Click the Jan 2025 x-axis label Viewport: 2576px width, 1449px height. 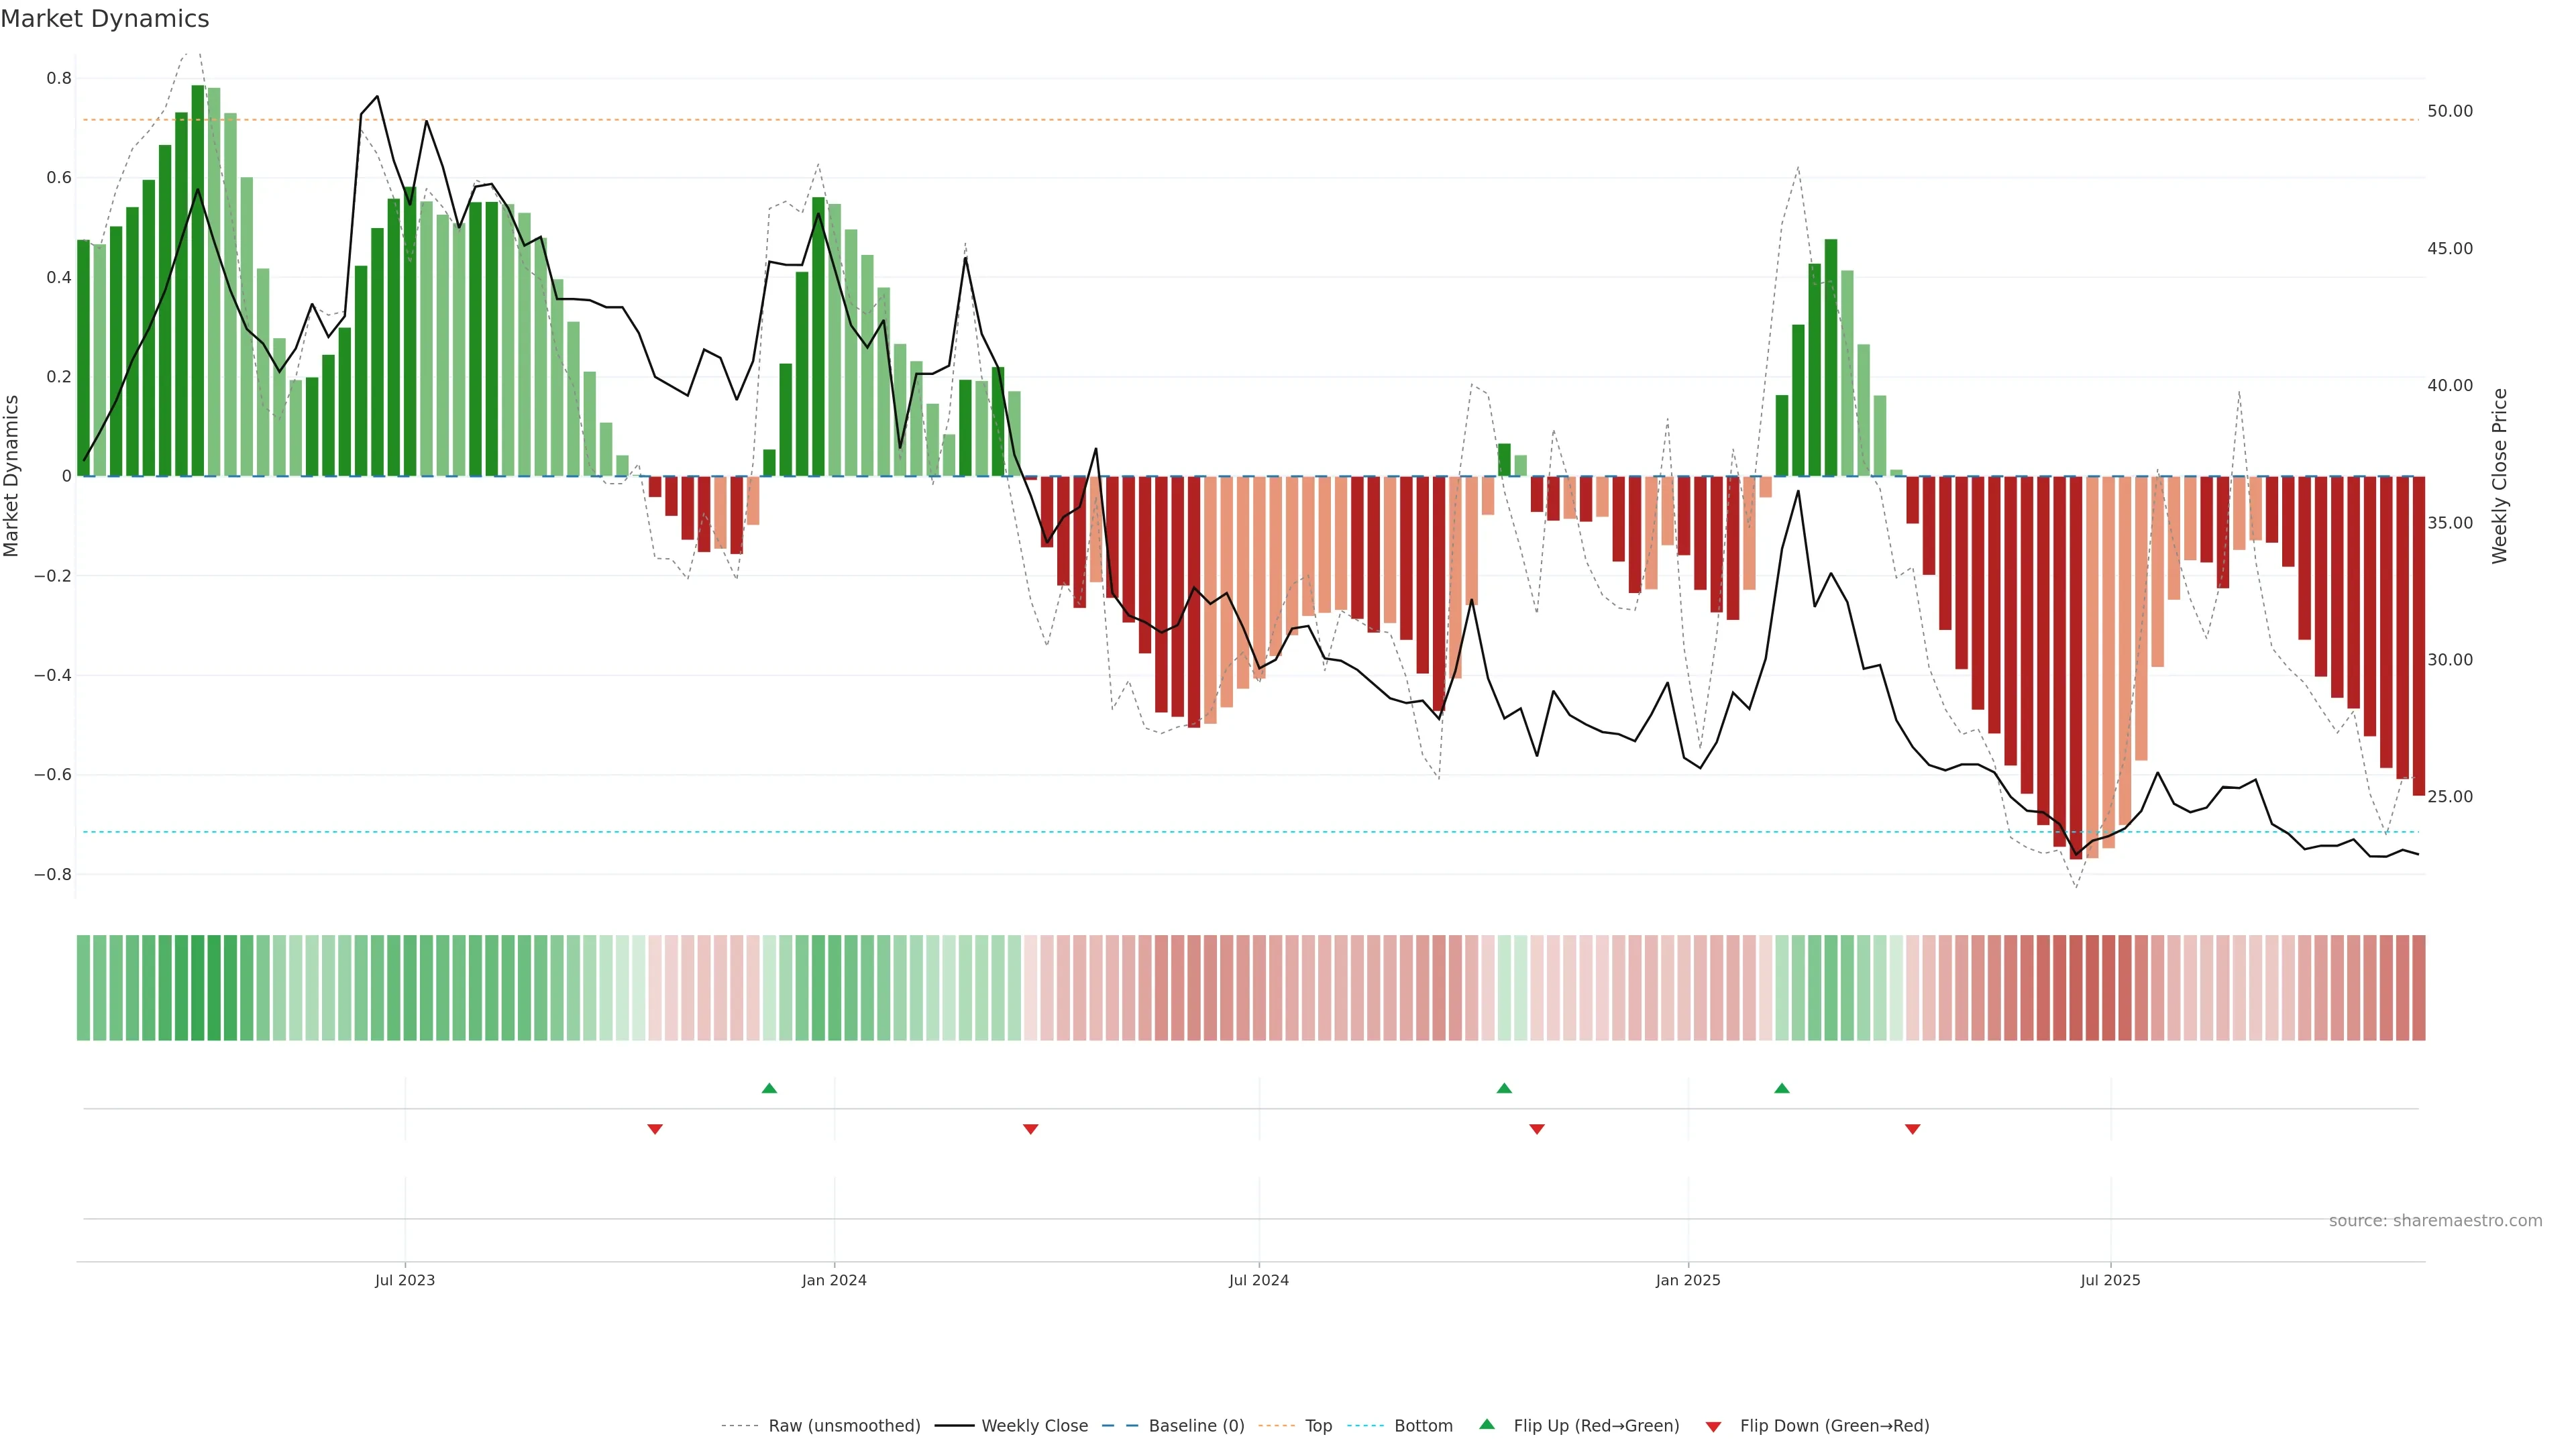(1688, 1280)
